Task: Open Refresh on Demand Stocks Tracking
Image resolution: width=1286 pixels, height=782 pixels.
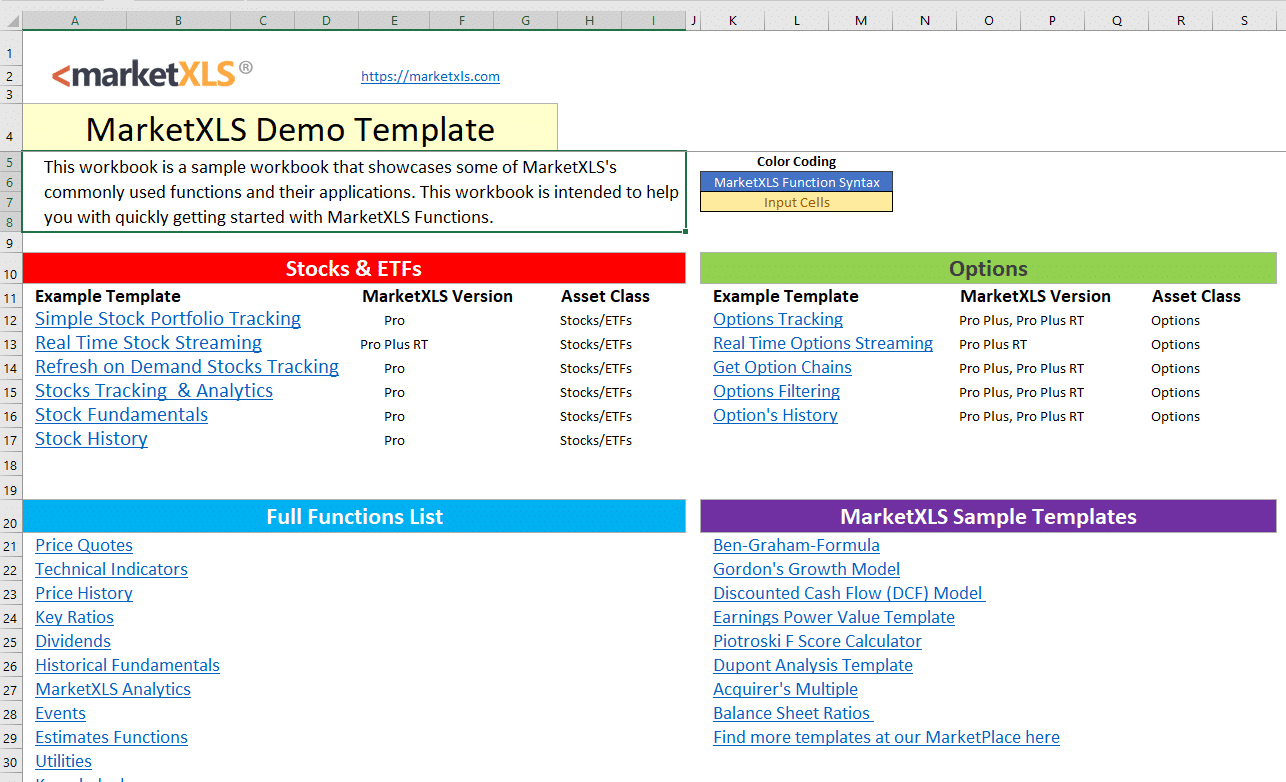Action: pyautogui.click(x=187, y=367)
